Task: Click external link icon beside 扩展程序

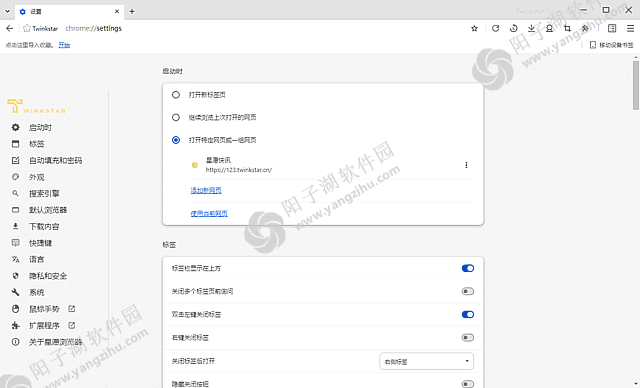Action: pos(71,325)
